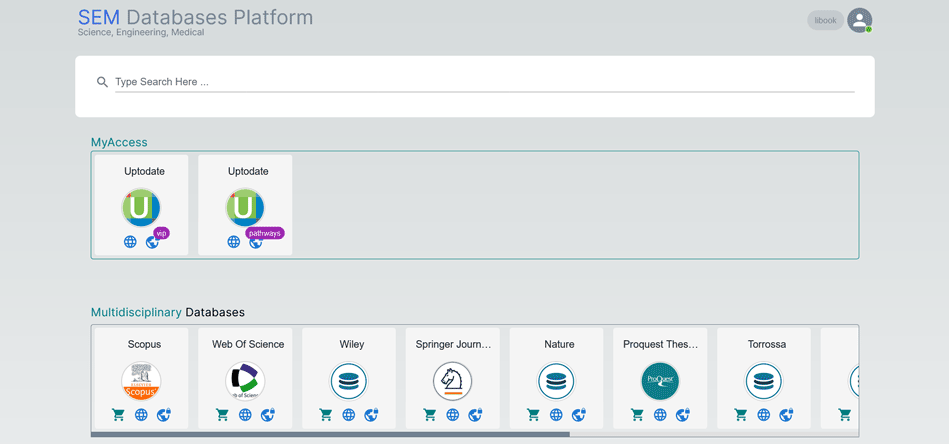Image resolution: width=949 pixels, height=444 pixels.
Task: Select the locked globe icon under Proquest Theses
Action: tap(683, 414)
